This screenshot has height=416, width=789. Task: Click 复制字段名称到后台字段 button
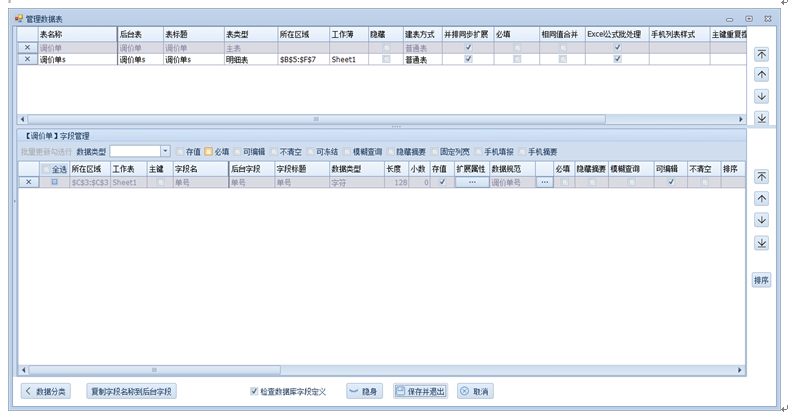[x=131, y=391]
